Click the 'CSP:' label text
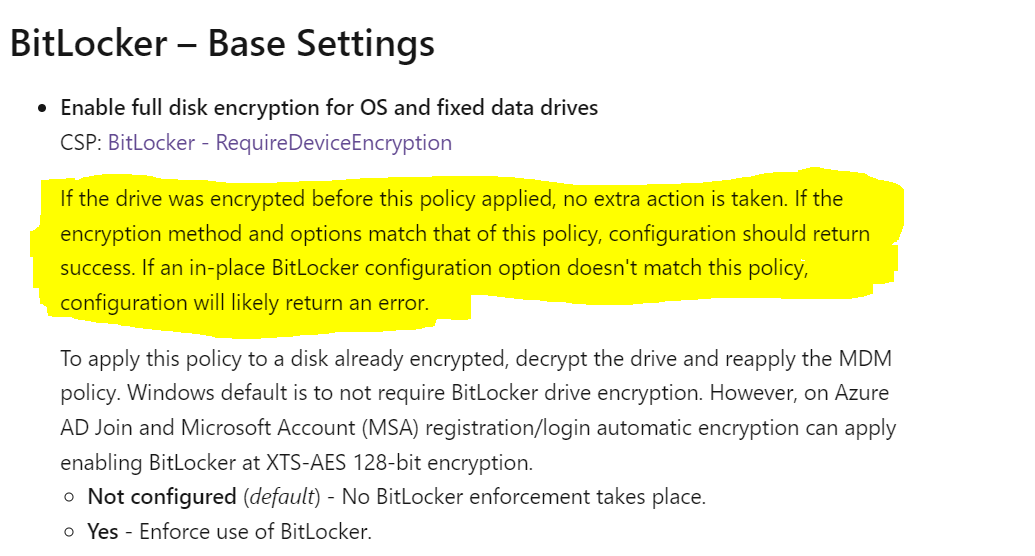This screenshot has height=556, width=1035. [x=81, y=143]
